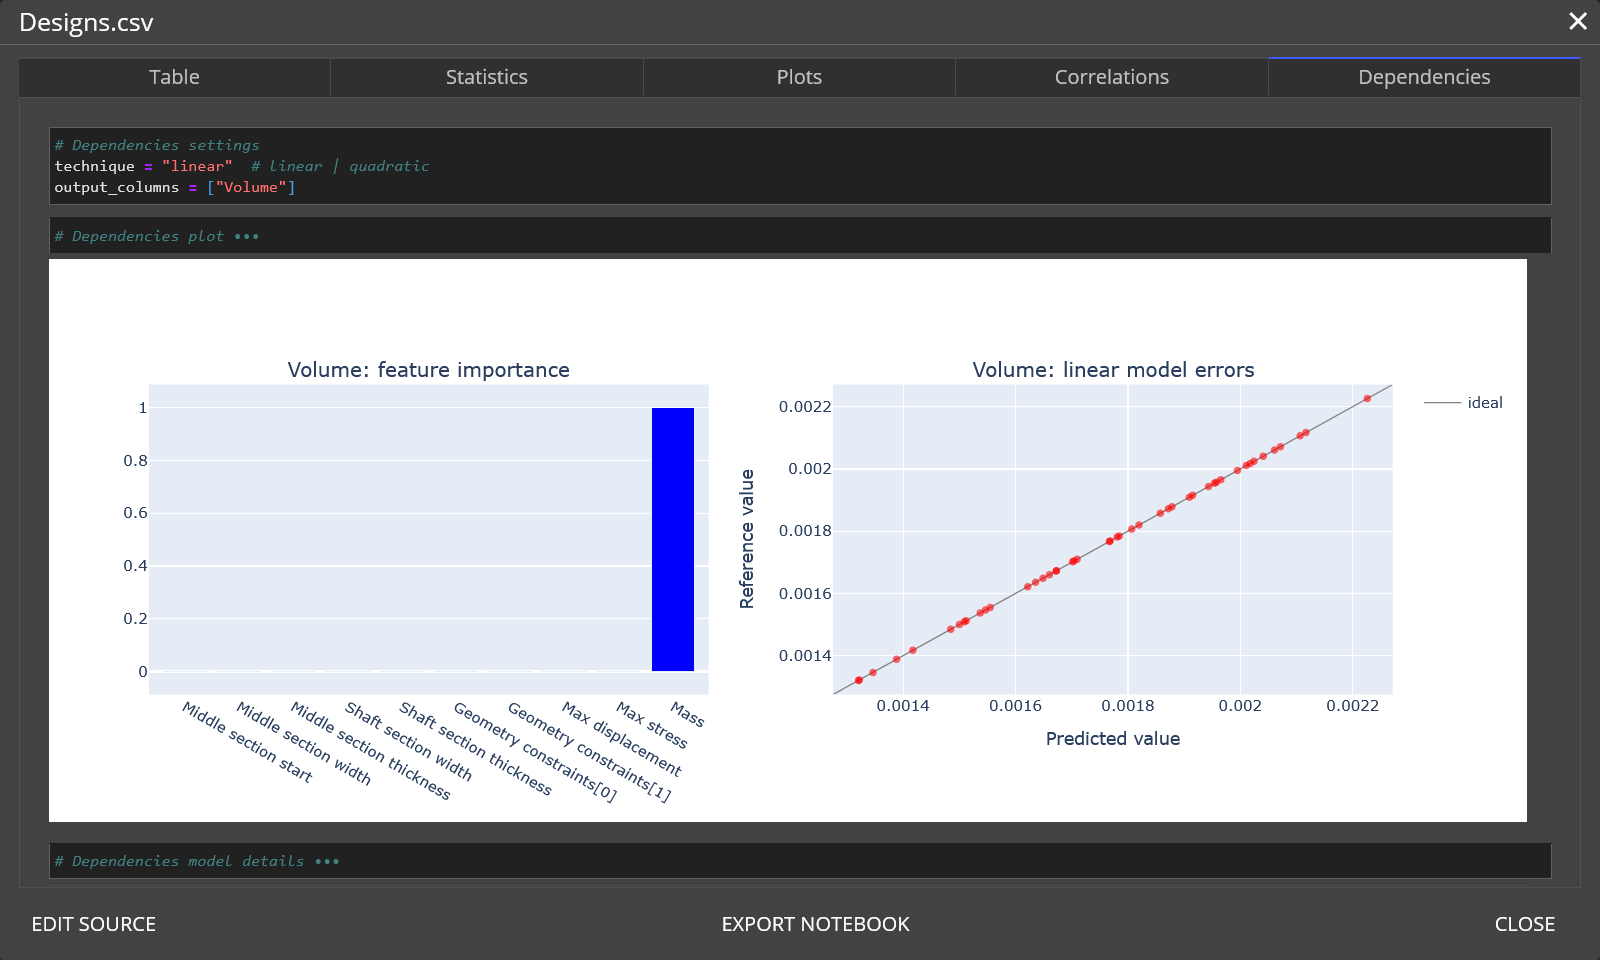Click the Predicted value axis label

(1112, 739)
